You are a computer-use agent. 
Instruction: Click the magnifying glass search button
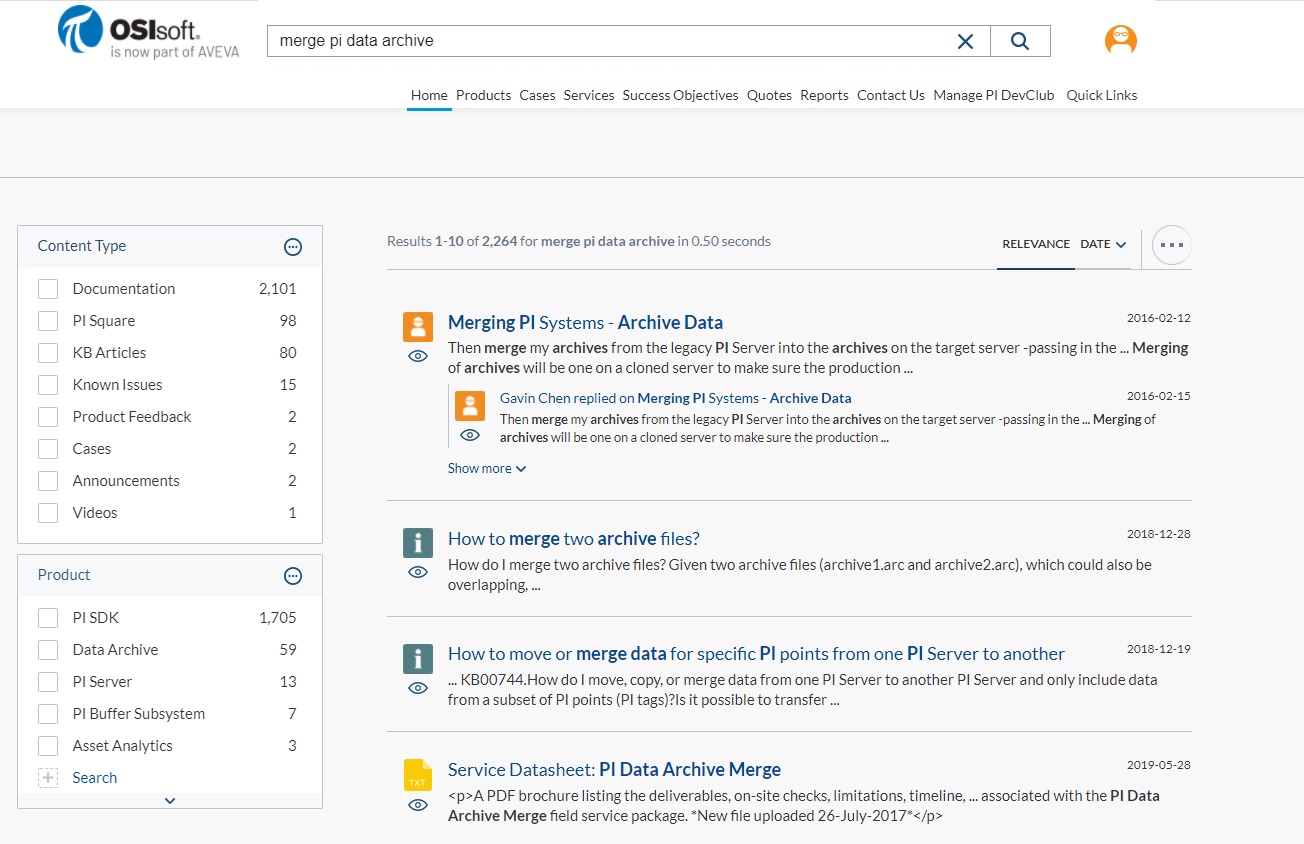pyautogui.click(x=1020, y=41)
